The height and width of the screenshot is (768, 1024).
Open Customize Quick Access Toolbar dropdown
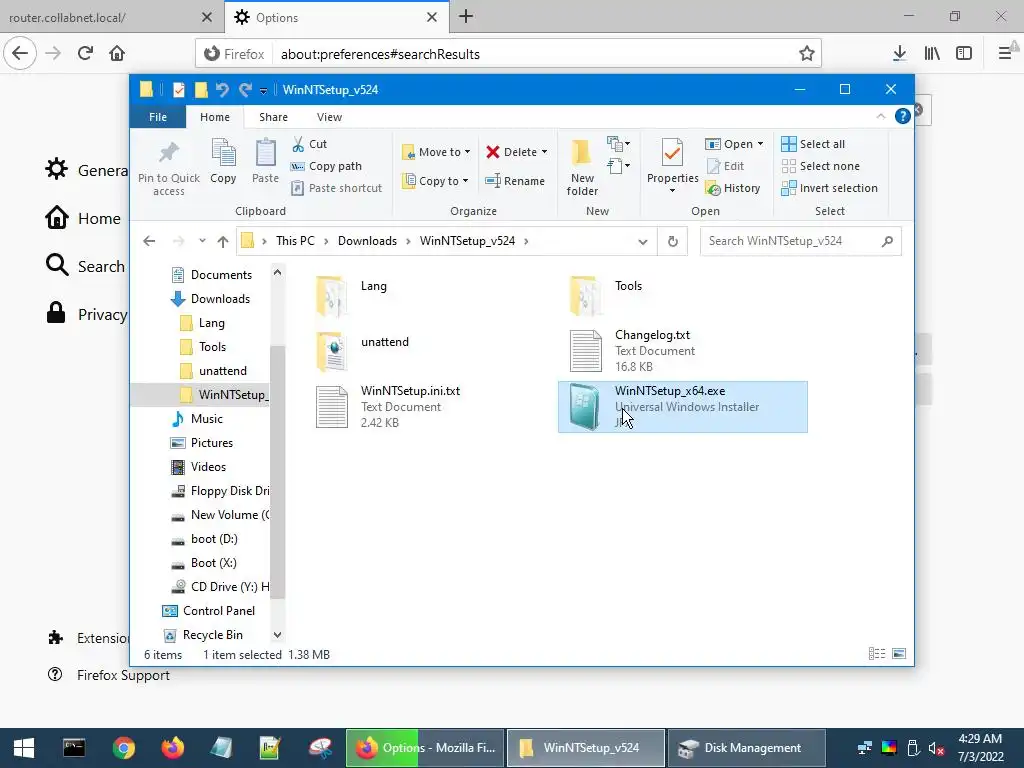pos(263,90)
